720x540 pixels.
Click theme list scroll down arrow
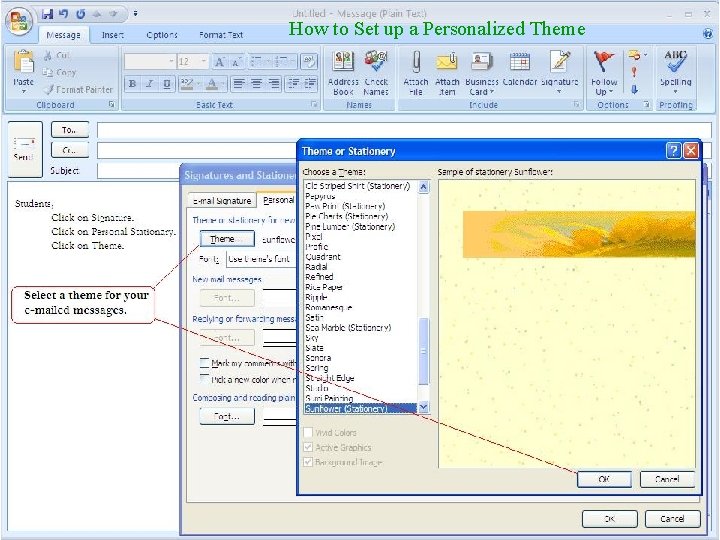423,407
